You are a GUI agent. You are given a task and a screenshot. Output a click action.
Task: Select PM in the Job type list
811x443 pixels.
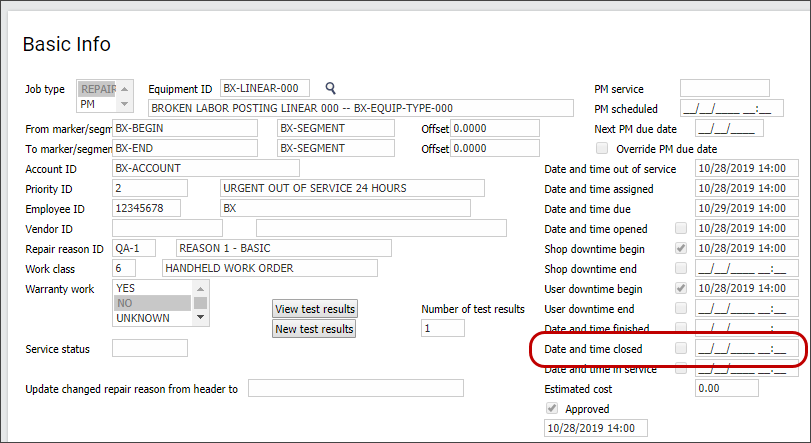[x=96, y=103]
